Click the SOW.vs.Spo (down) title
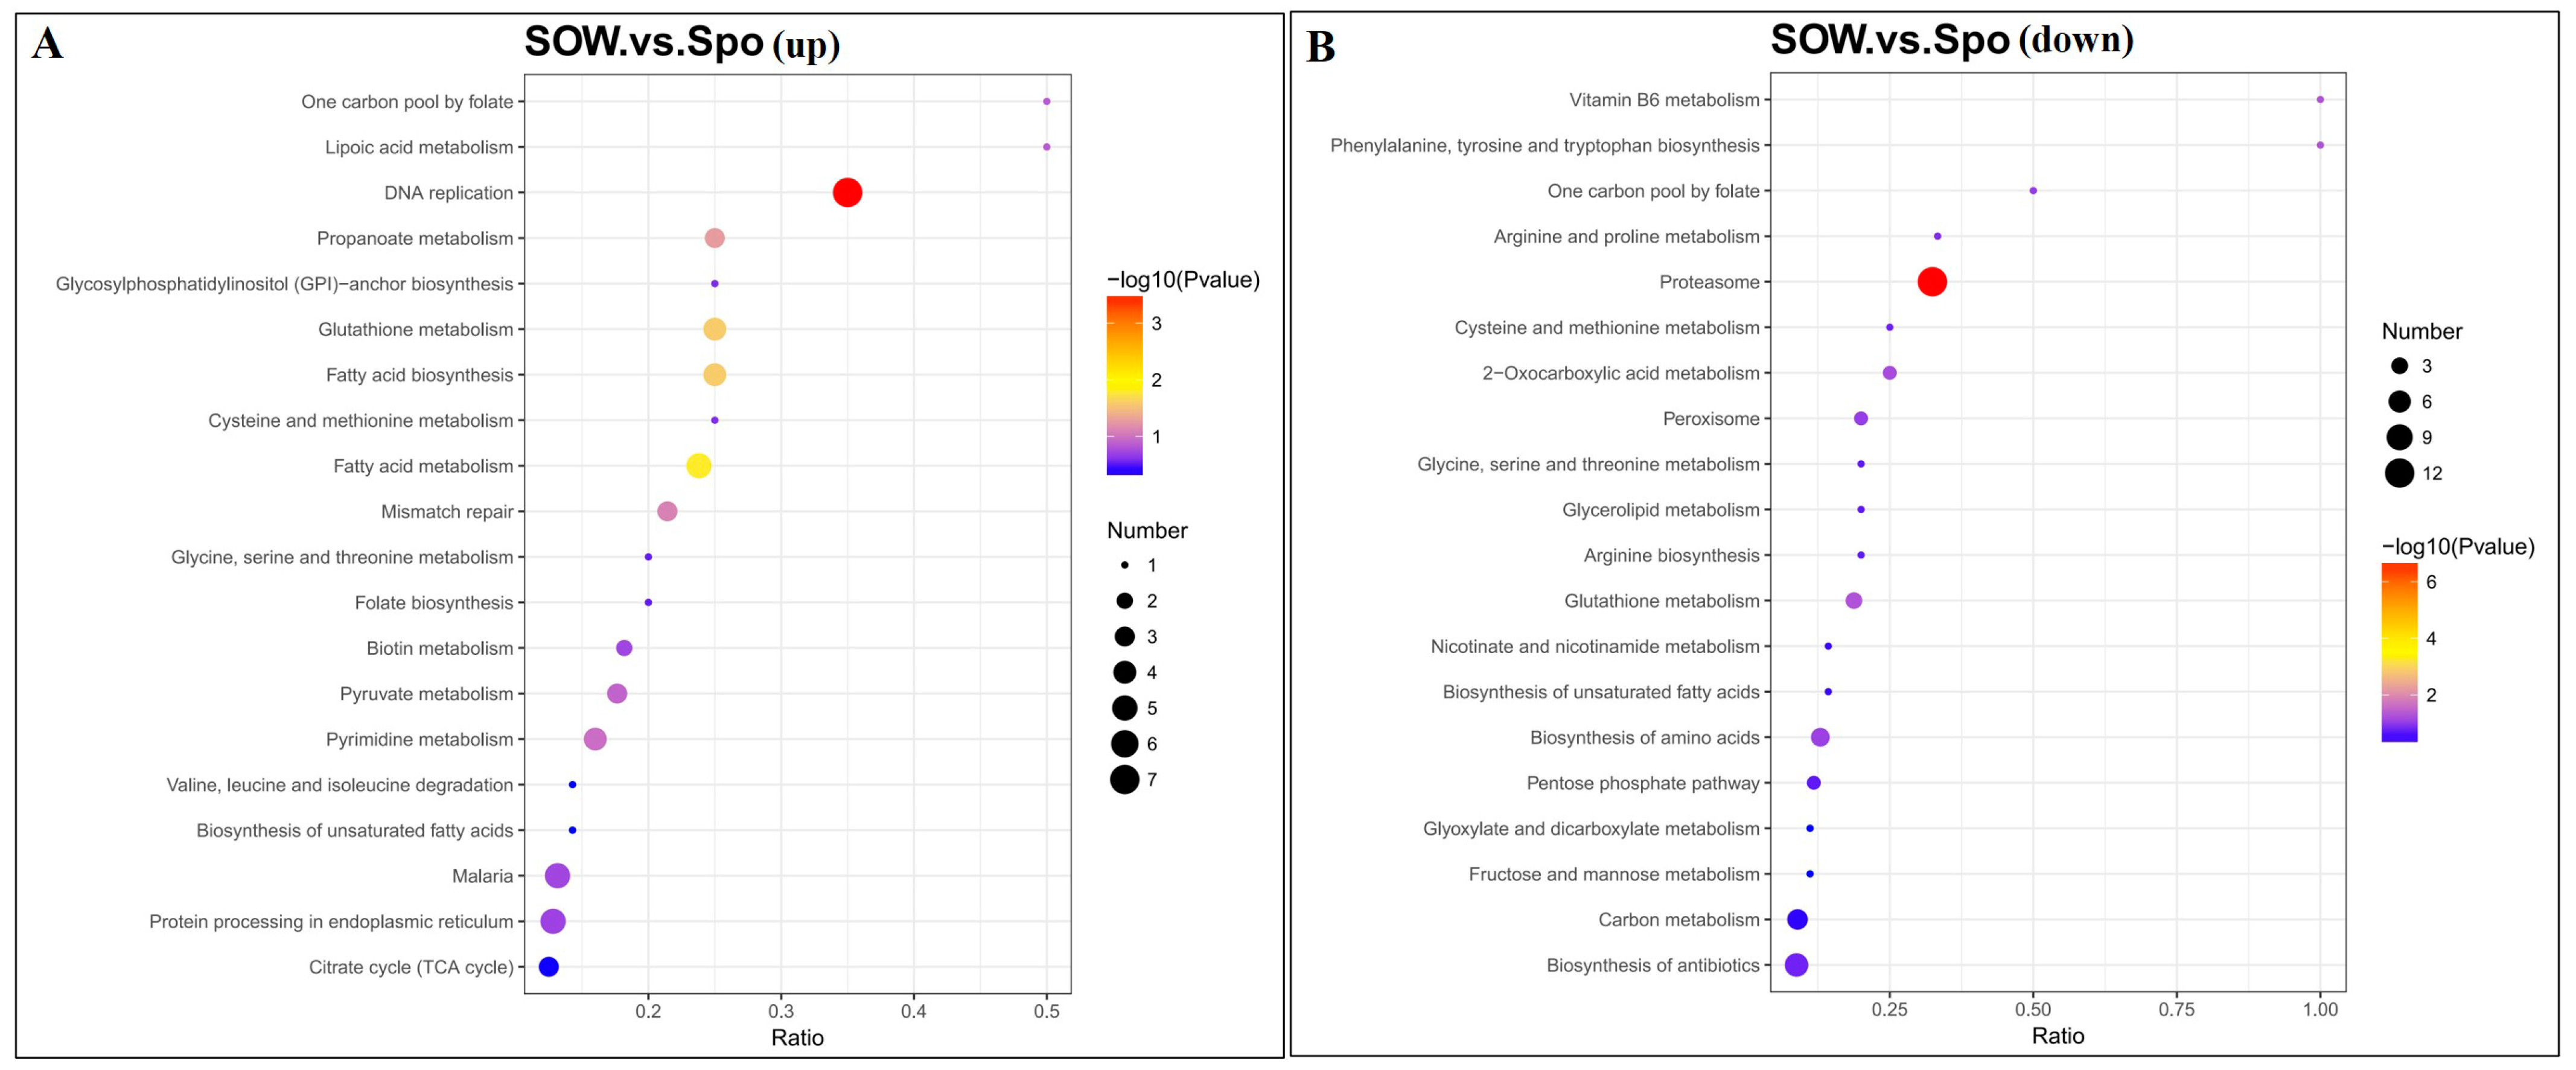This screenshot has height=1070, width=2576. [x=1951, y=40]
